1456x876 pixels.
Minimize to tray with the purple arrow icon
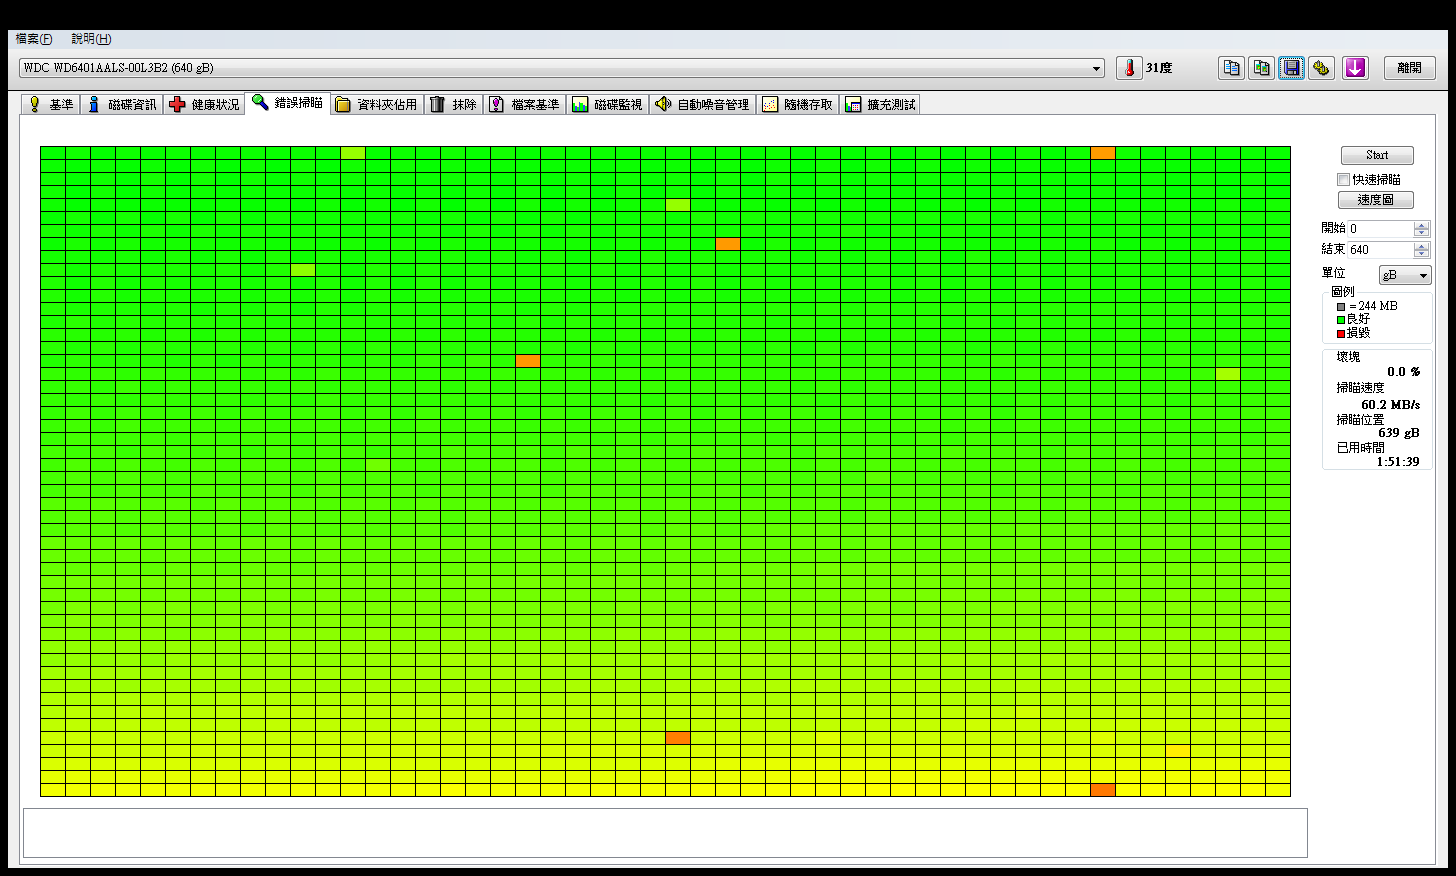click(1355, 68)
